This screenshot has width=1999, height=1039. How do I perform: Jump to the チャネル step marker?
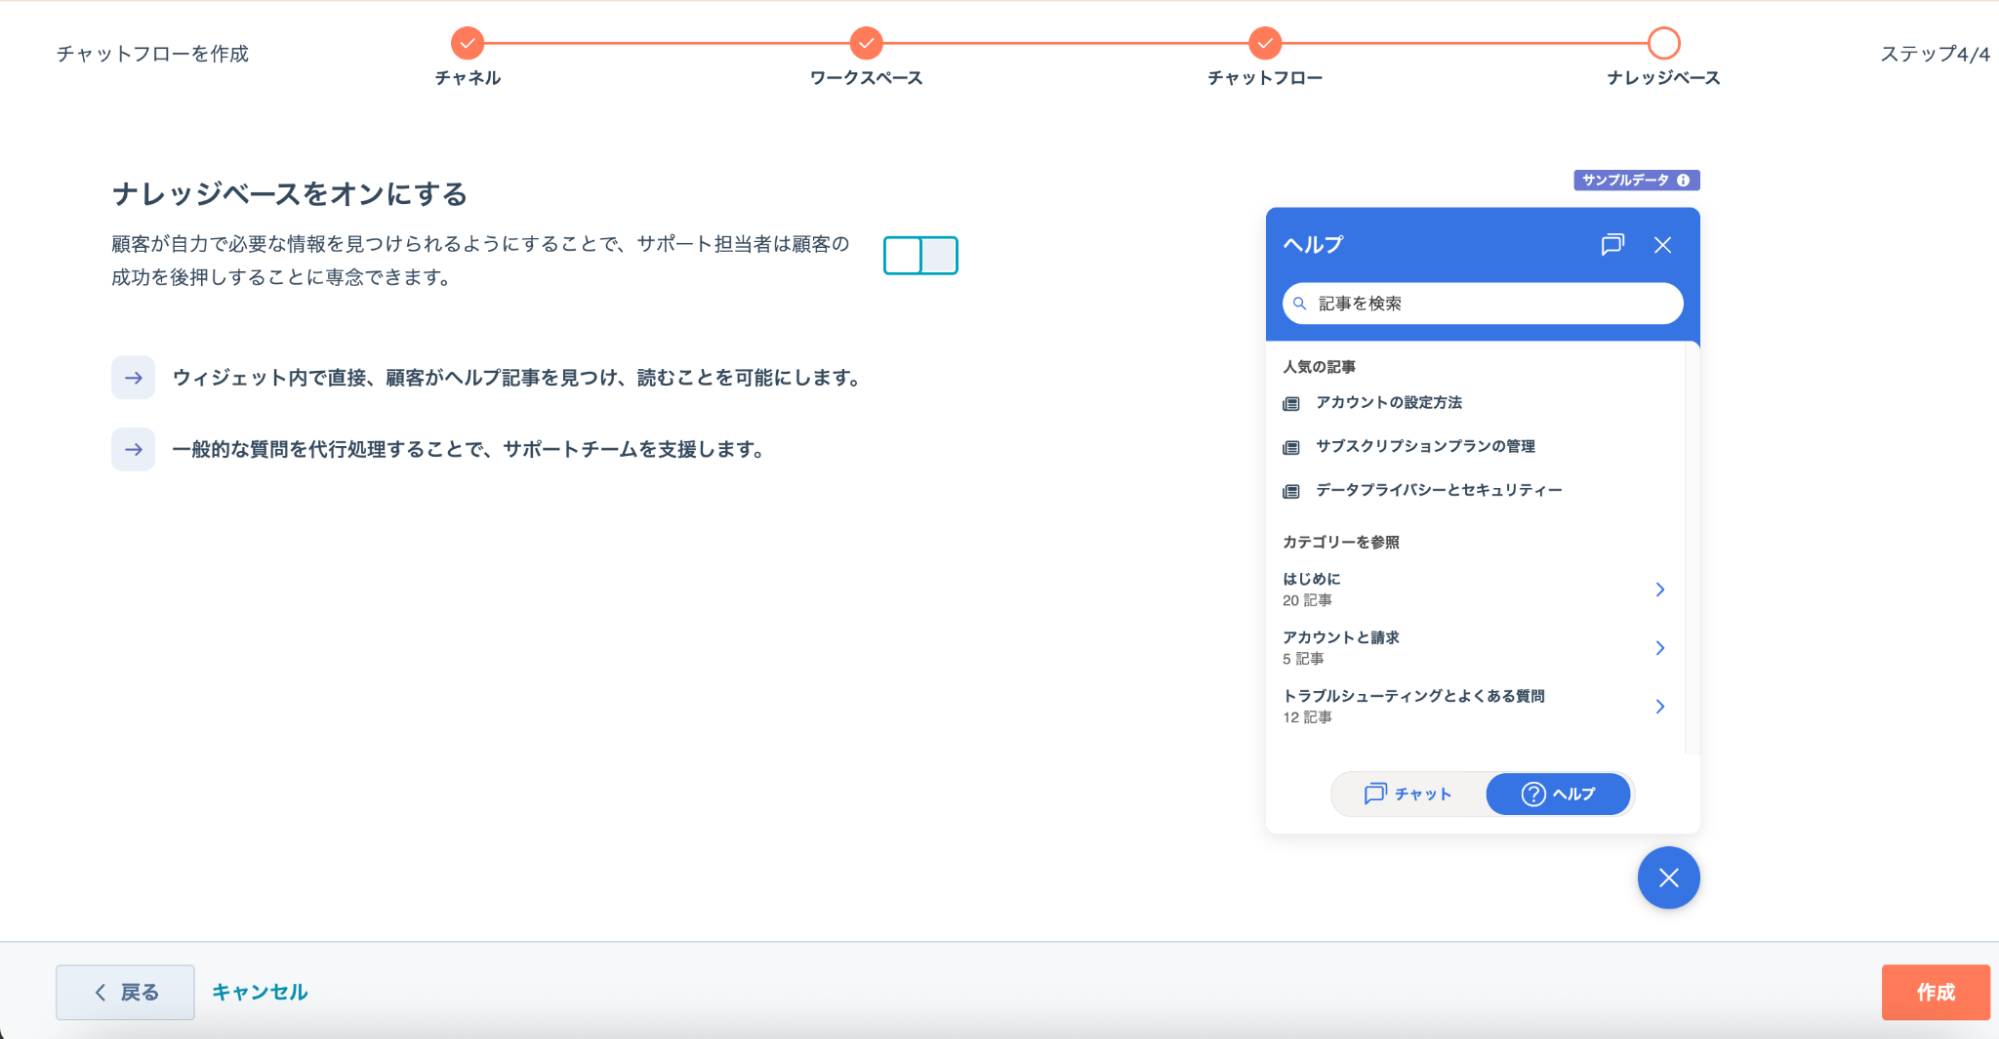[467, 43]
